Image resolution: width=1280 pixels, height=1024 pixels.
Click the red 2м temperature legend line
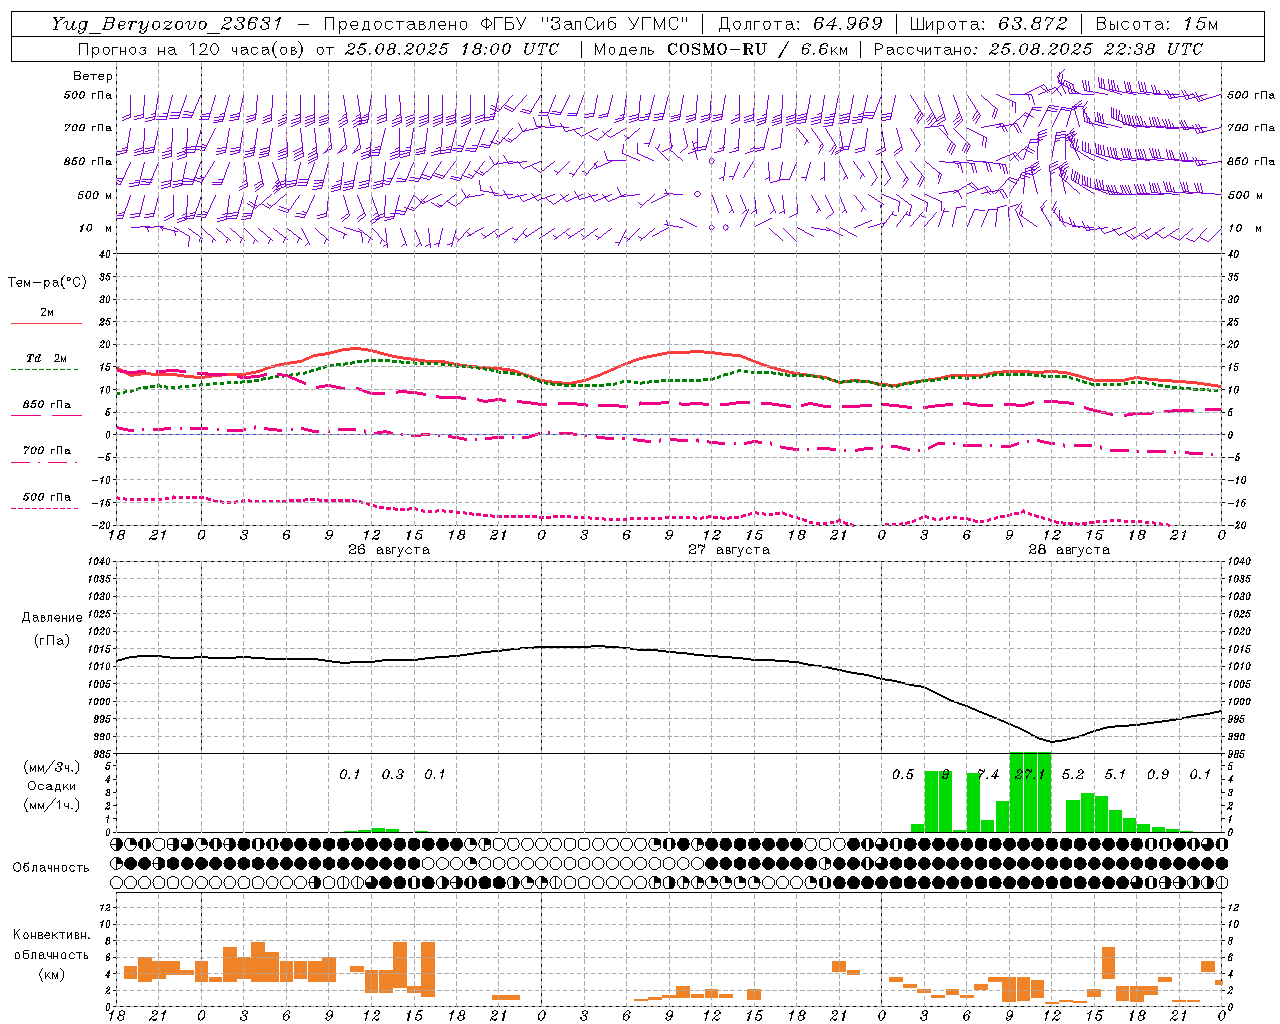pos(47,323)
